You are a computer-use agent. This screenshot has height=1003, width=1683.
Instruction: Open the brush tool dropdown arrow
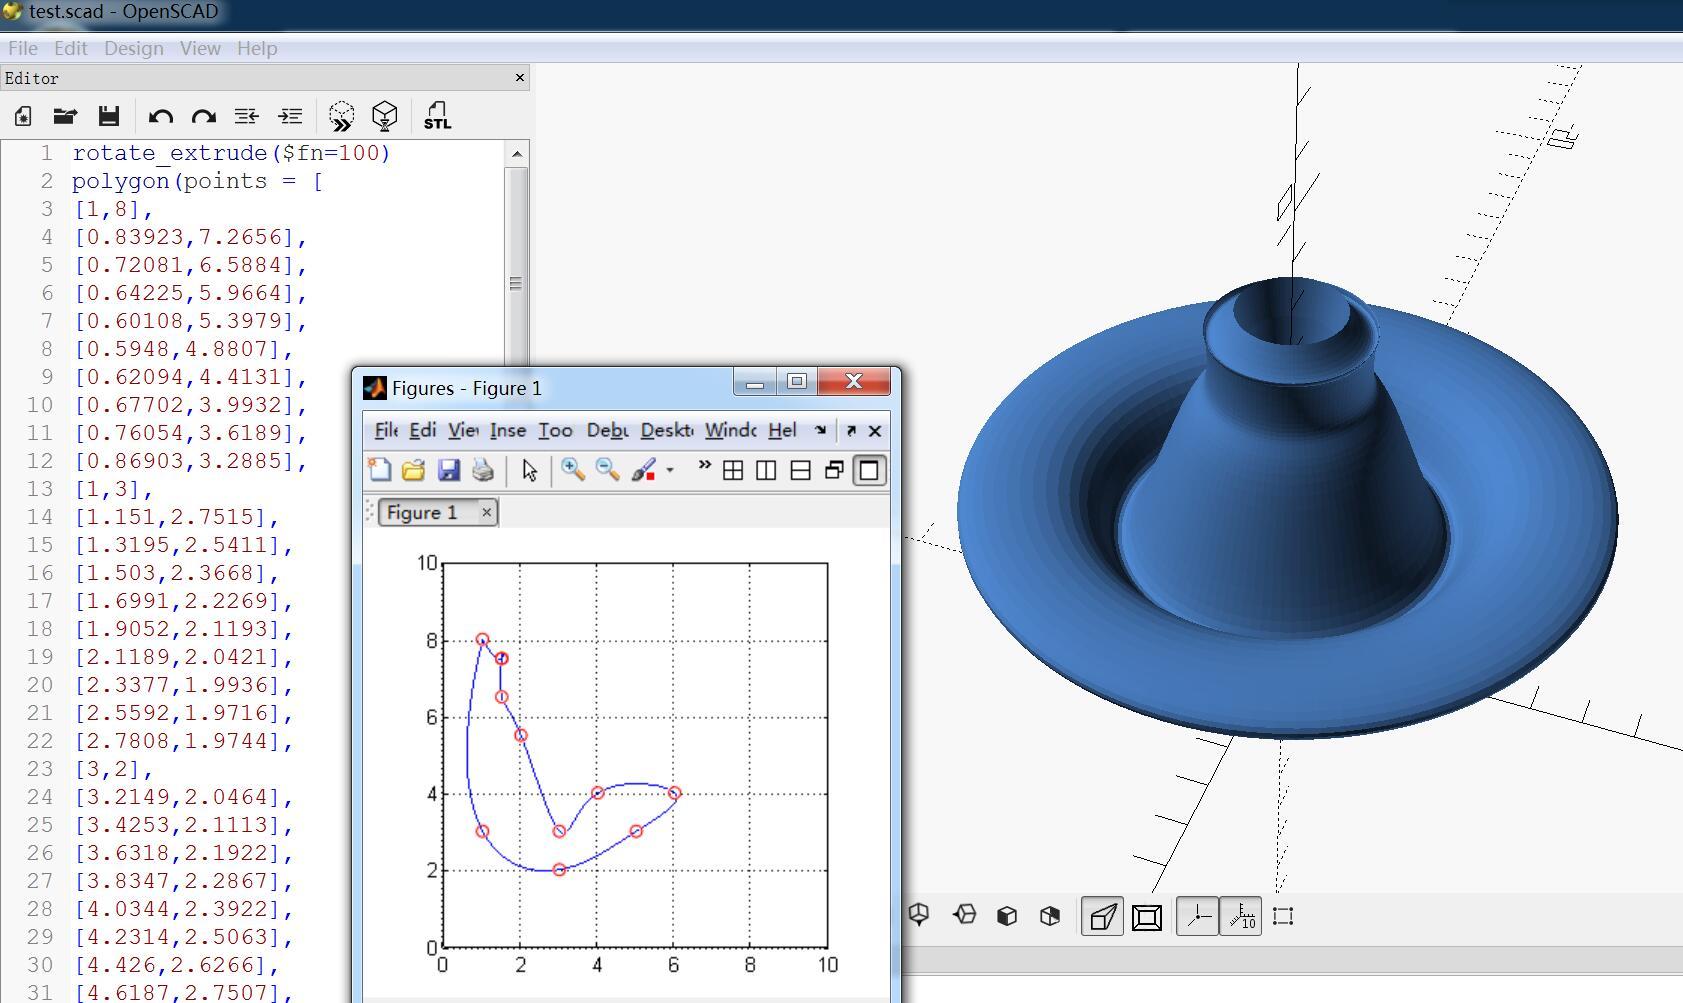[671, 470]
